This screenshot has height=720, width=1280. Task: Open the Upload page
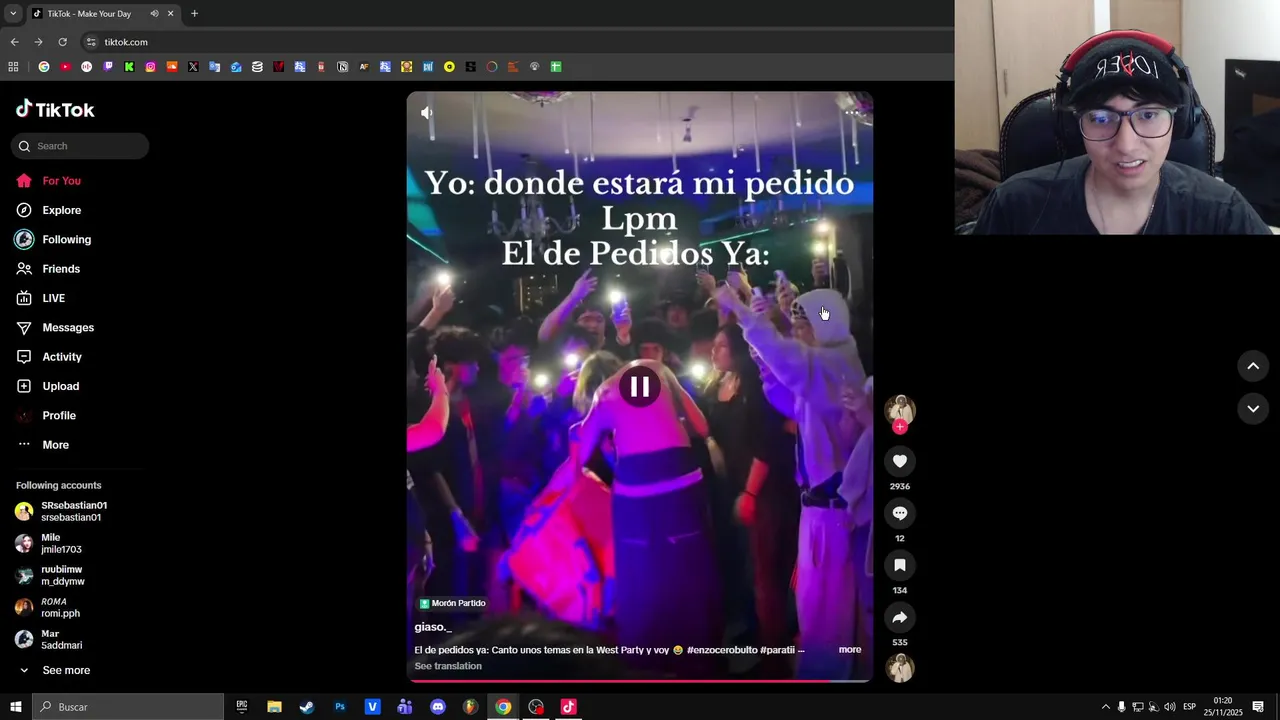pos(60,386)
